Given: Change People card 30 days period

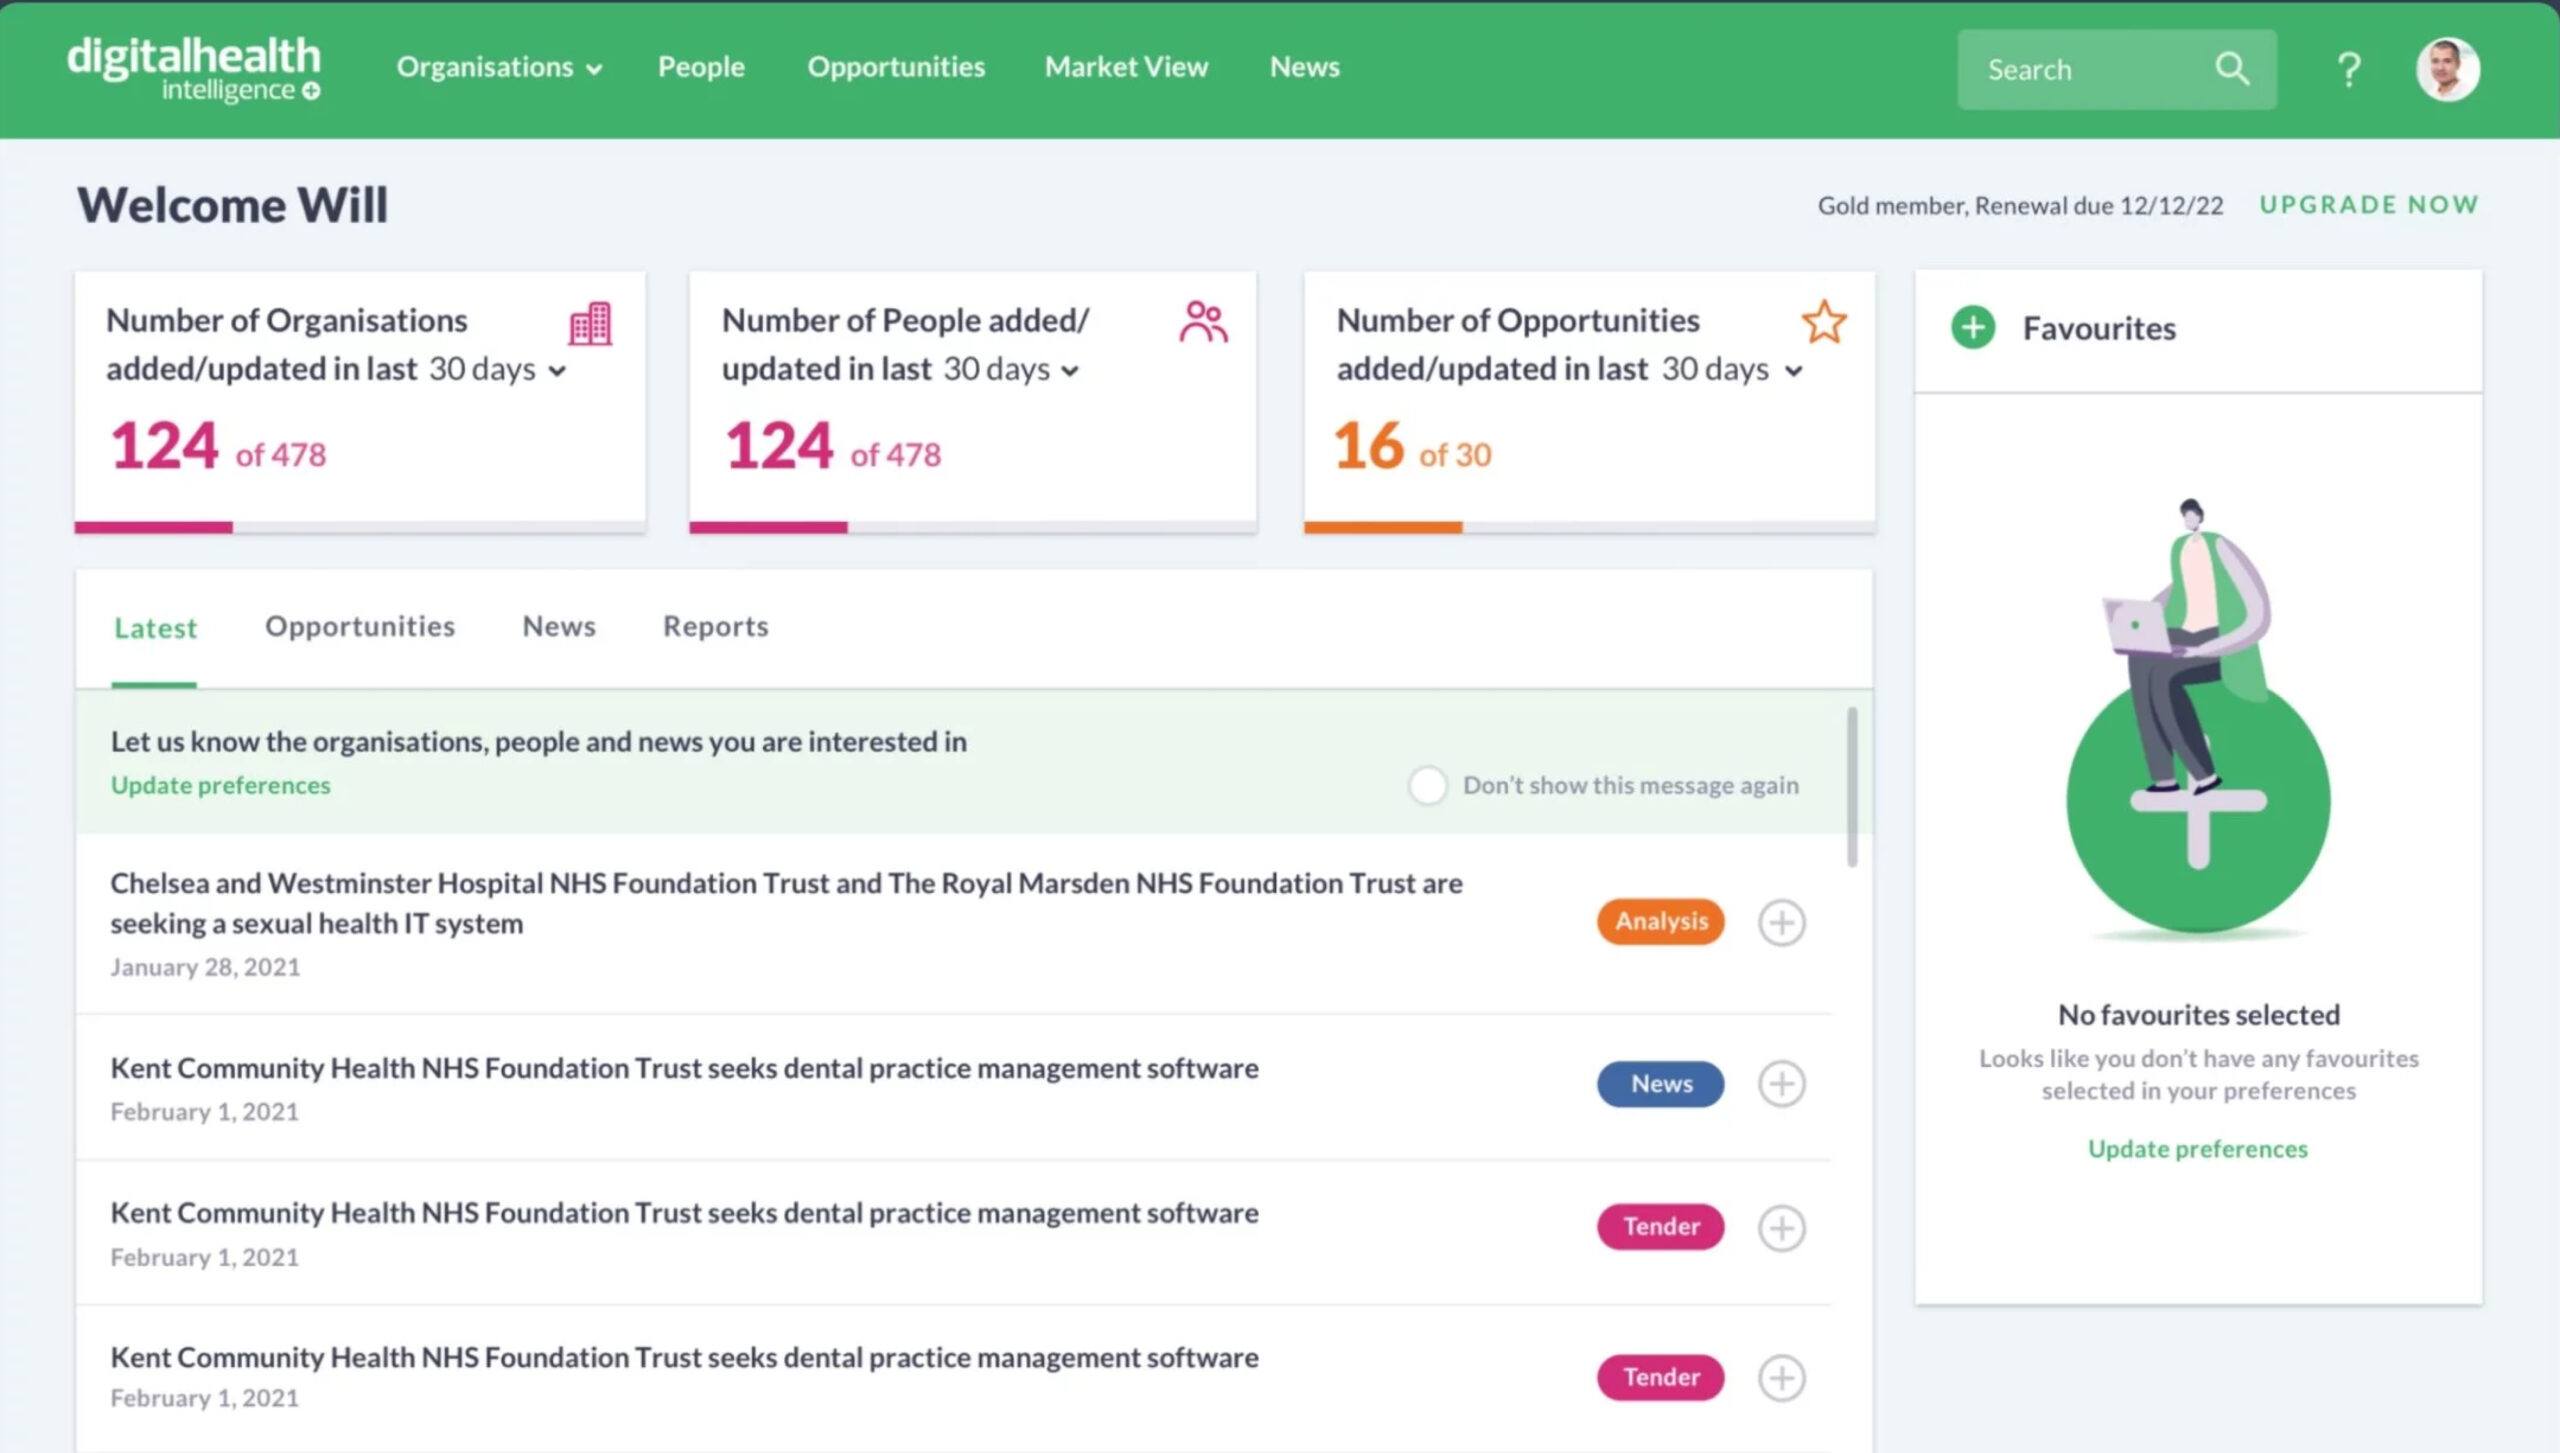Looking at the screenshot, I should tap(1011, 369).
